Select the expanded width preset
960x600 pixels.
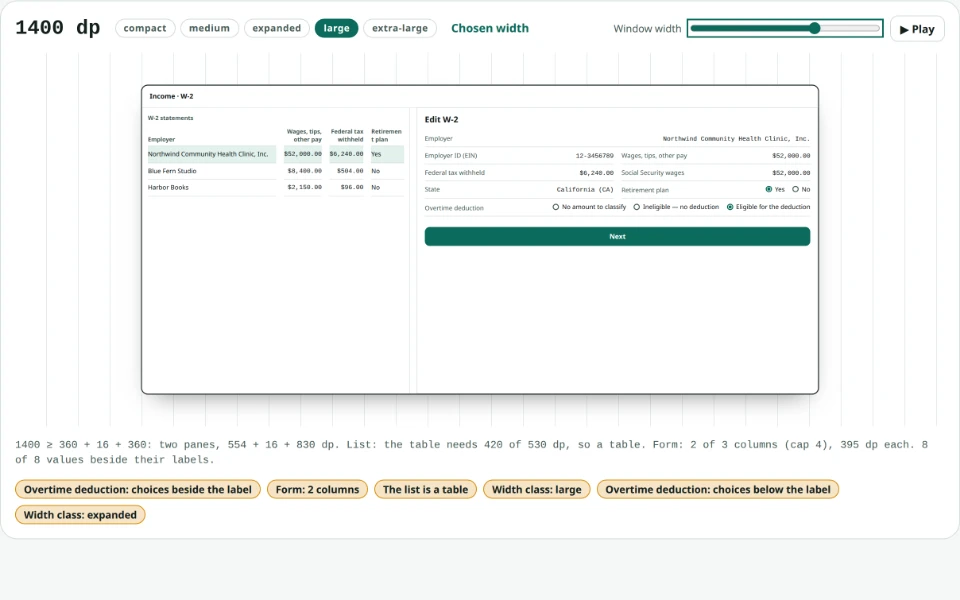277,28
